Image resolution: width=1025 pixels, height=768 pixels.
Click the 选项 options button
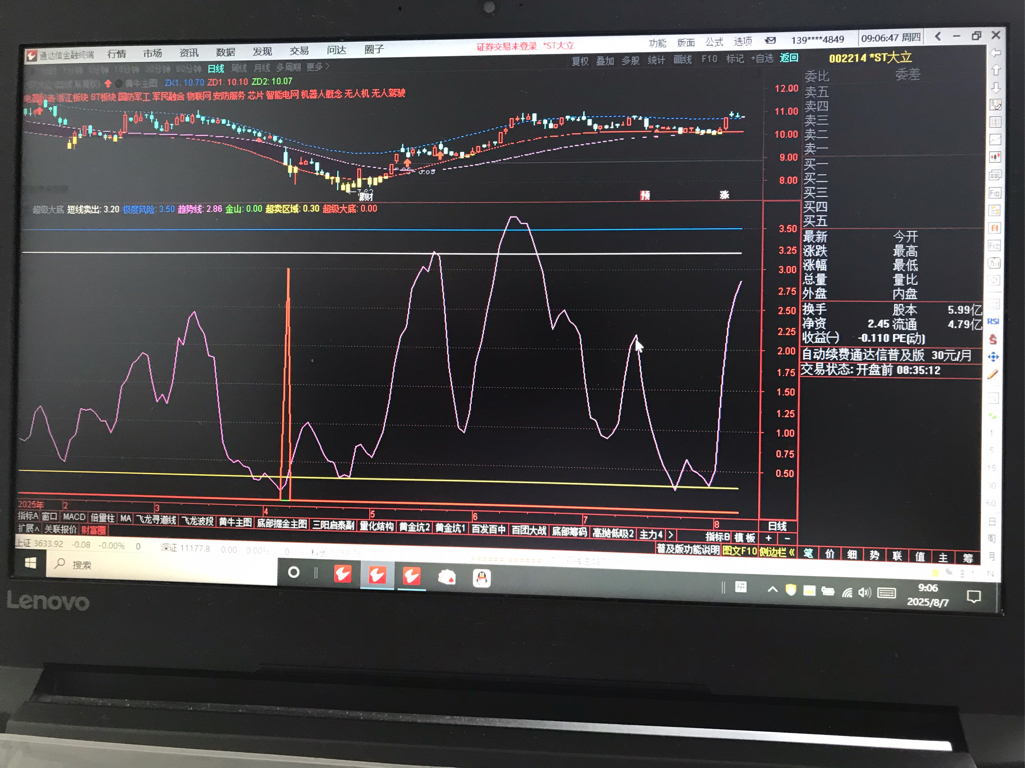tap(743, 41)
